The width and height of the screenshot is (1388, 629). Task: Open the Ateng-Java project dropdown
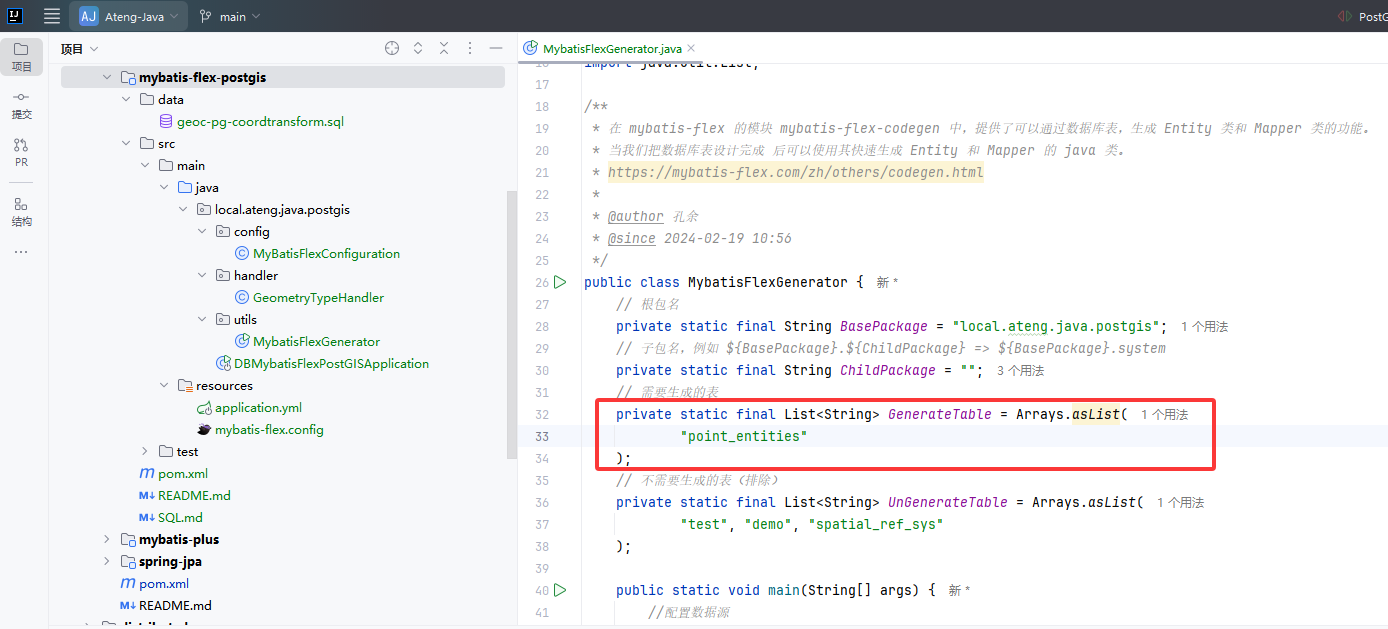coord(131,16)
